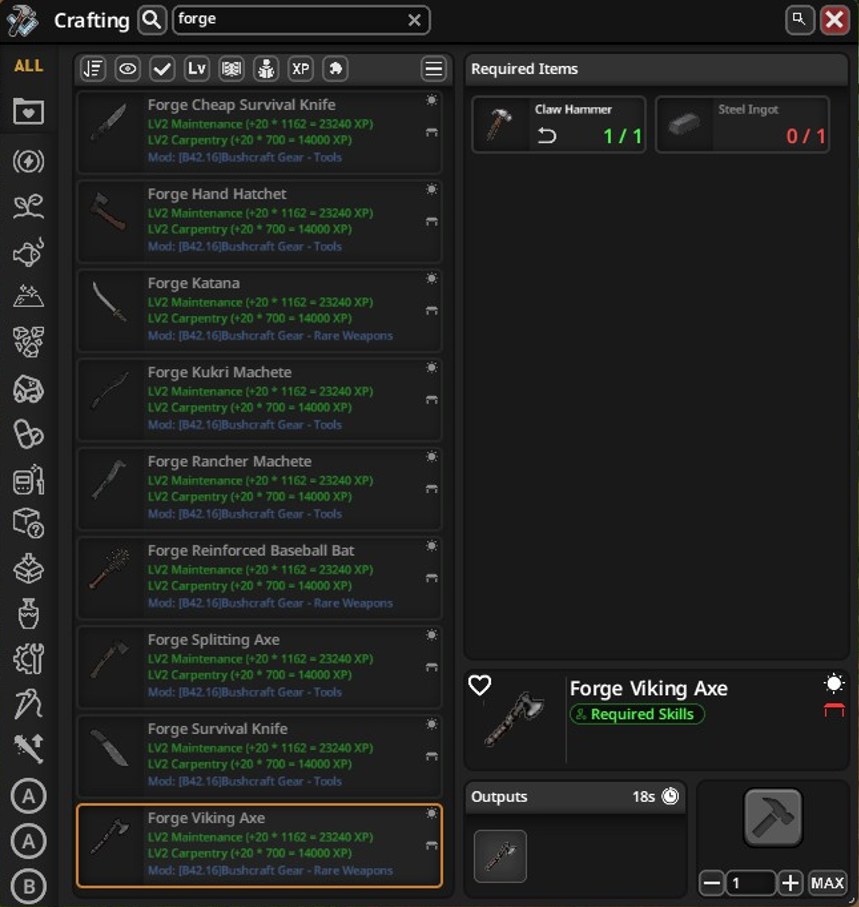Toggle the checkmark craftable filter

(x=162, y=69)
